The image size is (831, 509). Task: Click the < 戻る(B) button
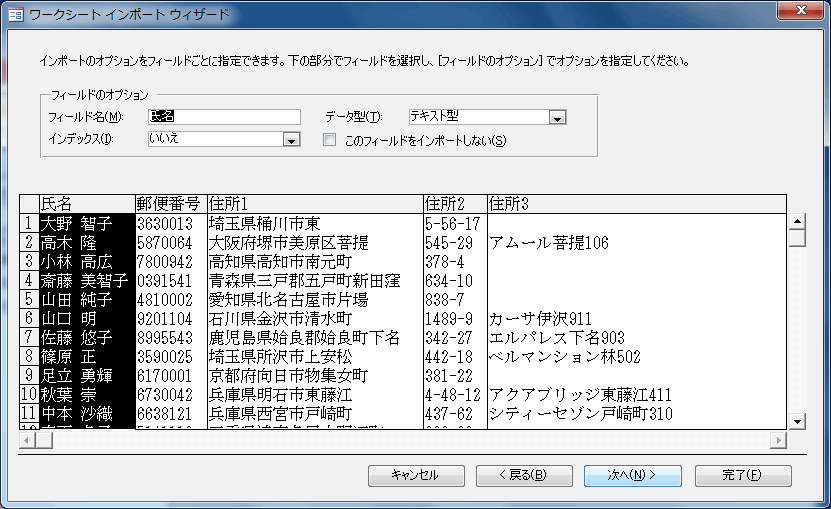(x=524, y=476)
